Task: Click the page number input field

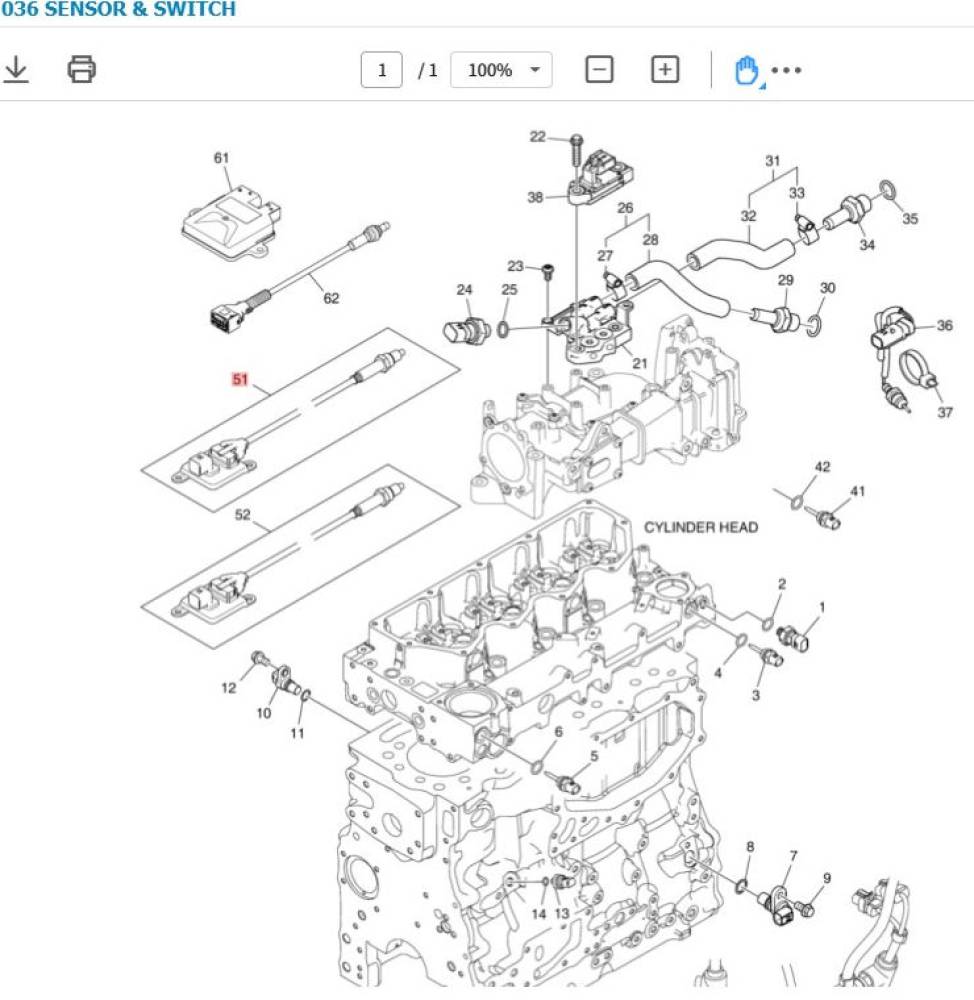Action: point(381,70)
